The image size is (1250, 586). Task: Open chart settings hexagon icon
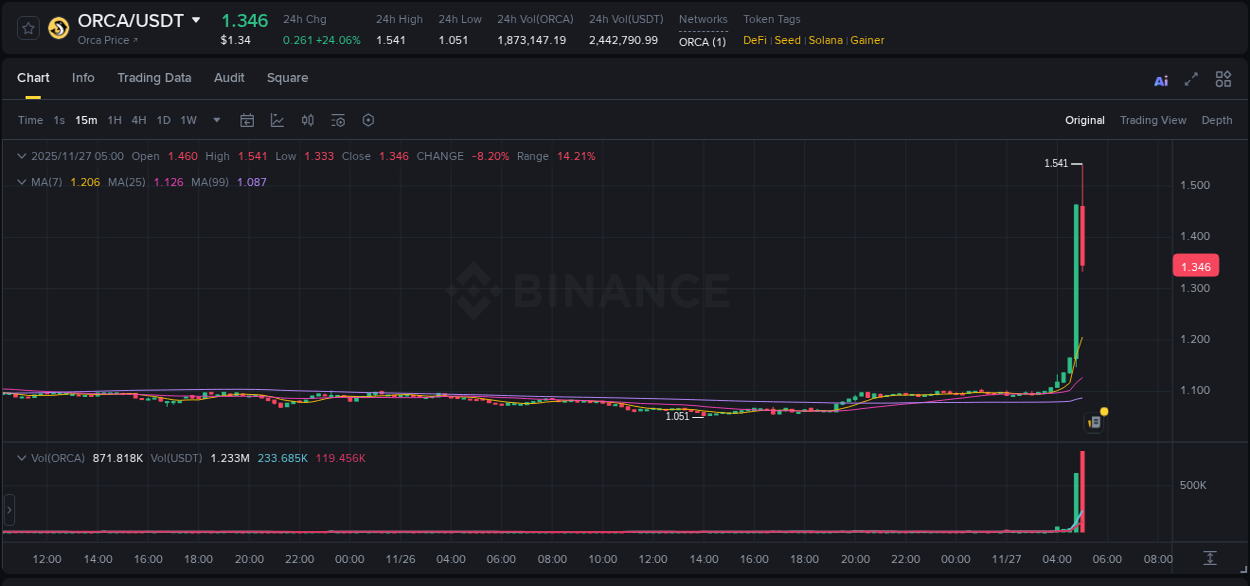(368, 119)
